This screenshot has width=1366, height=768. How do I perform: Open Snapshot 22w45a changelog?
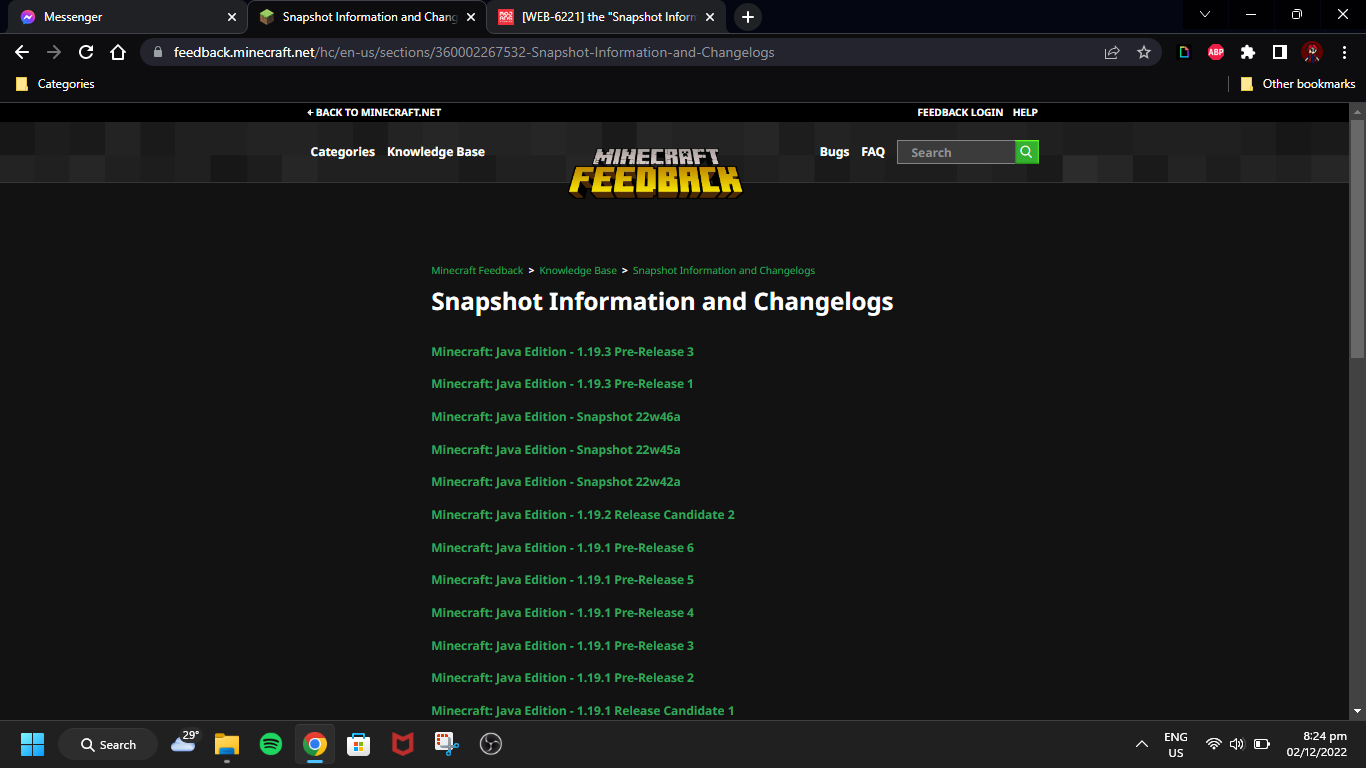(556, 450)
